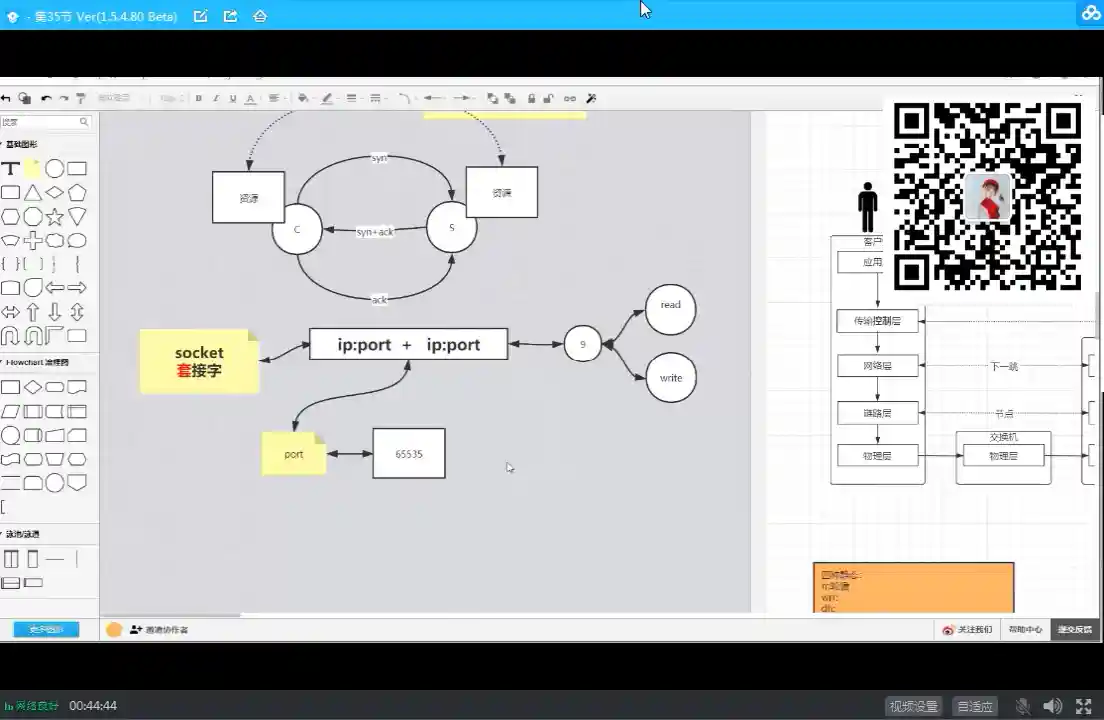Choose the left arrow shape
This screenshot has height=720, width=1104.
click(x=54, y=288)
